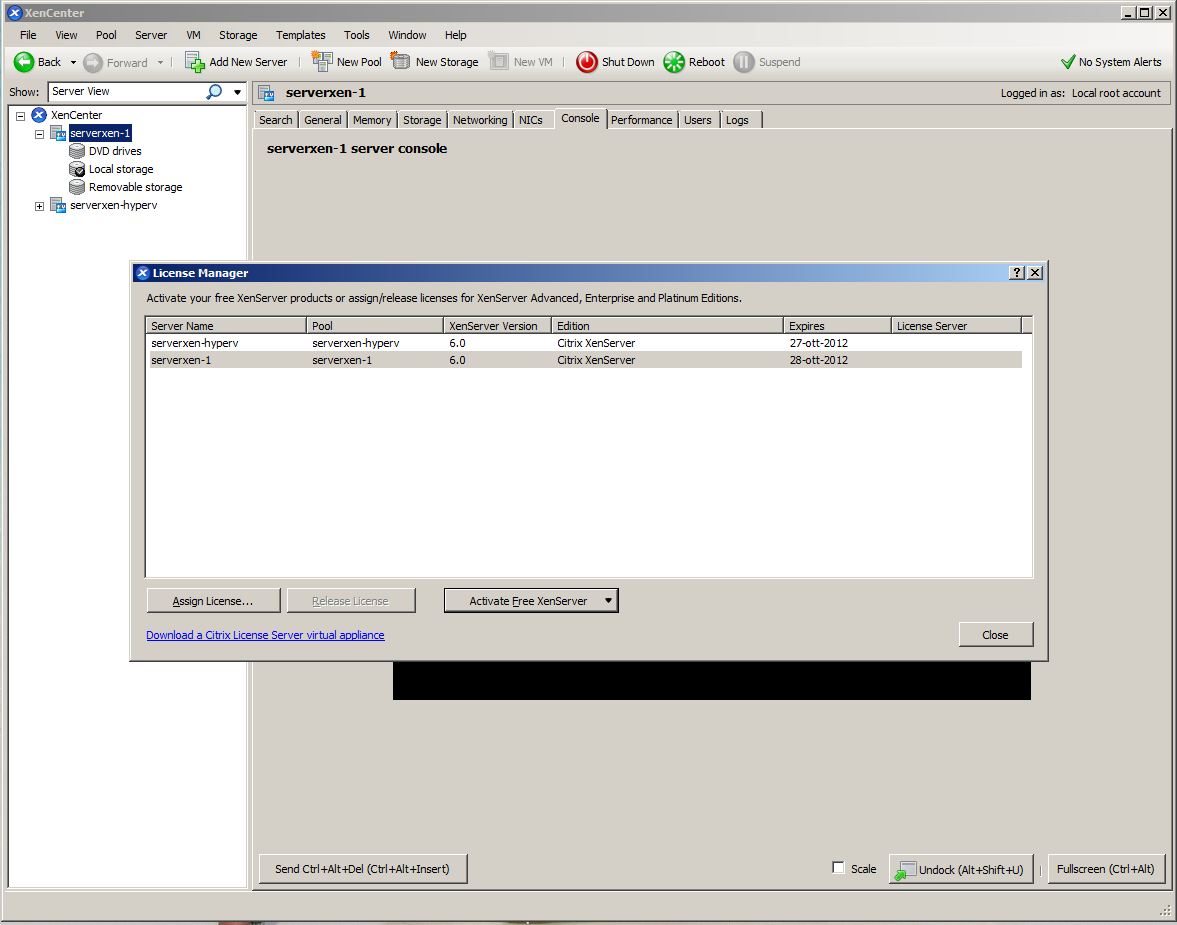This screenshot has width=1177, height=925.
Task: Switch to the Users tab
Action: (x=697, y=120)
